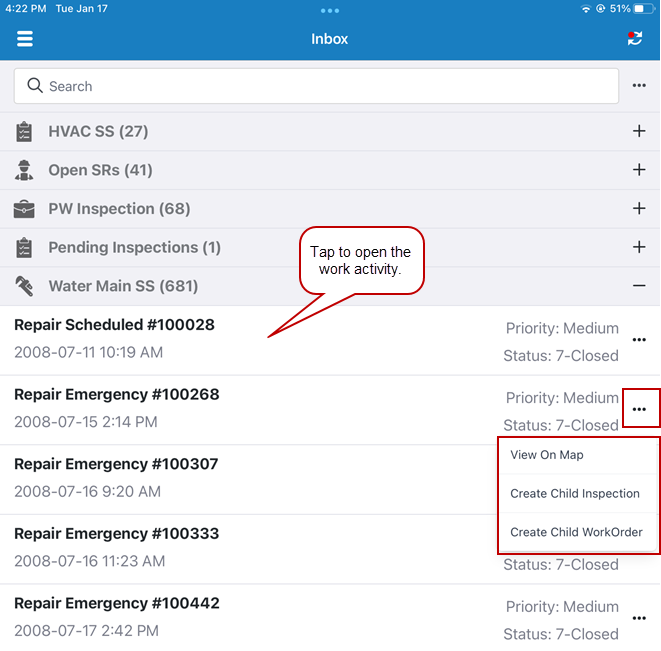Click the HVAC SS clipboard icon
This screenshot has height=651, width=661.
click(x=24, y=132)
